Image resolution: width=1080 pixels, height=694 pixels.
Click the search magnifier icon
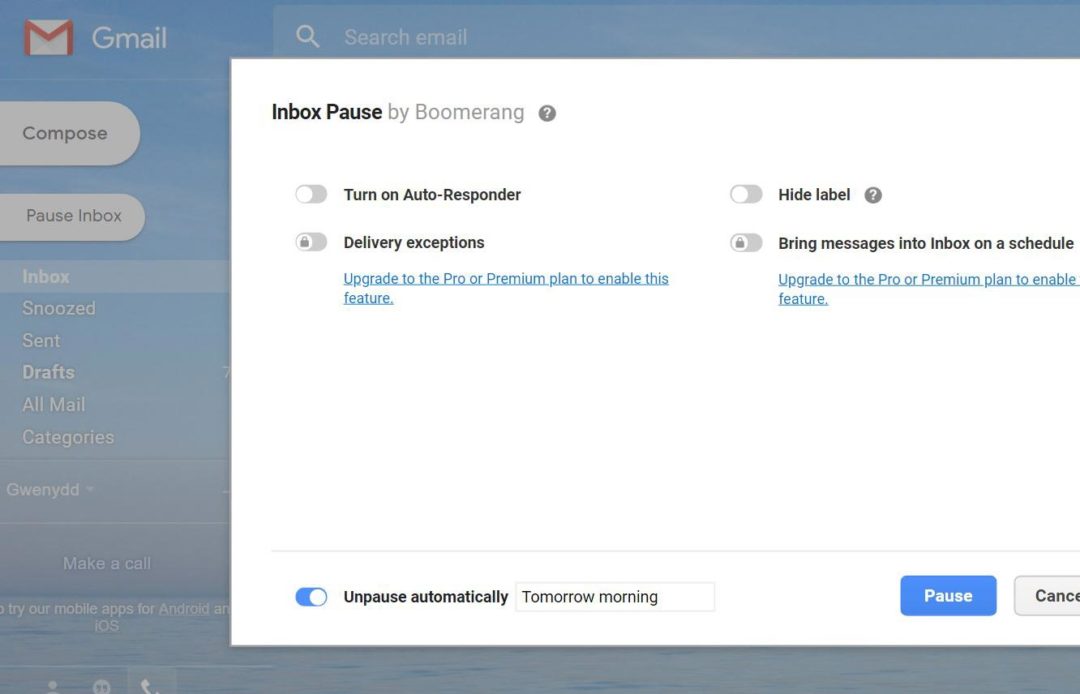tap(307, 36)
